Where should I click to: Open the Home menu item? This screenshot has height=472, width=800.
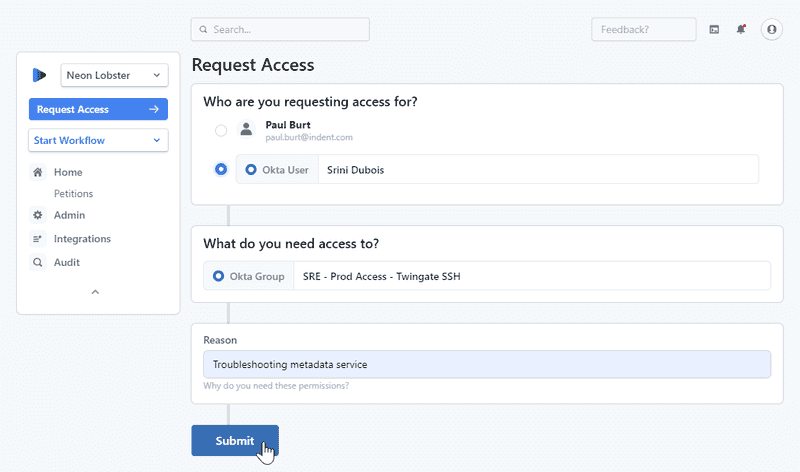68,172
